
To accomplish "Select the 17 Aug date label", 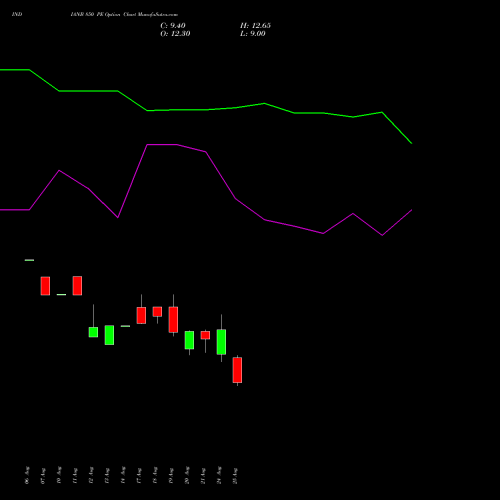I will 139,475.
